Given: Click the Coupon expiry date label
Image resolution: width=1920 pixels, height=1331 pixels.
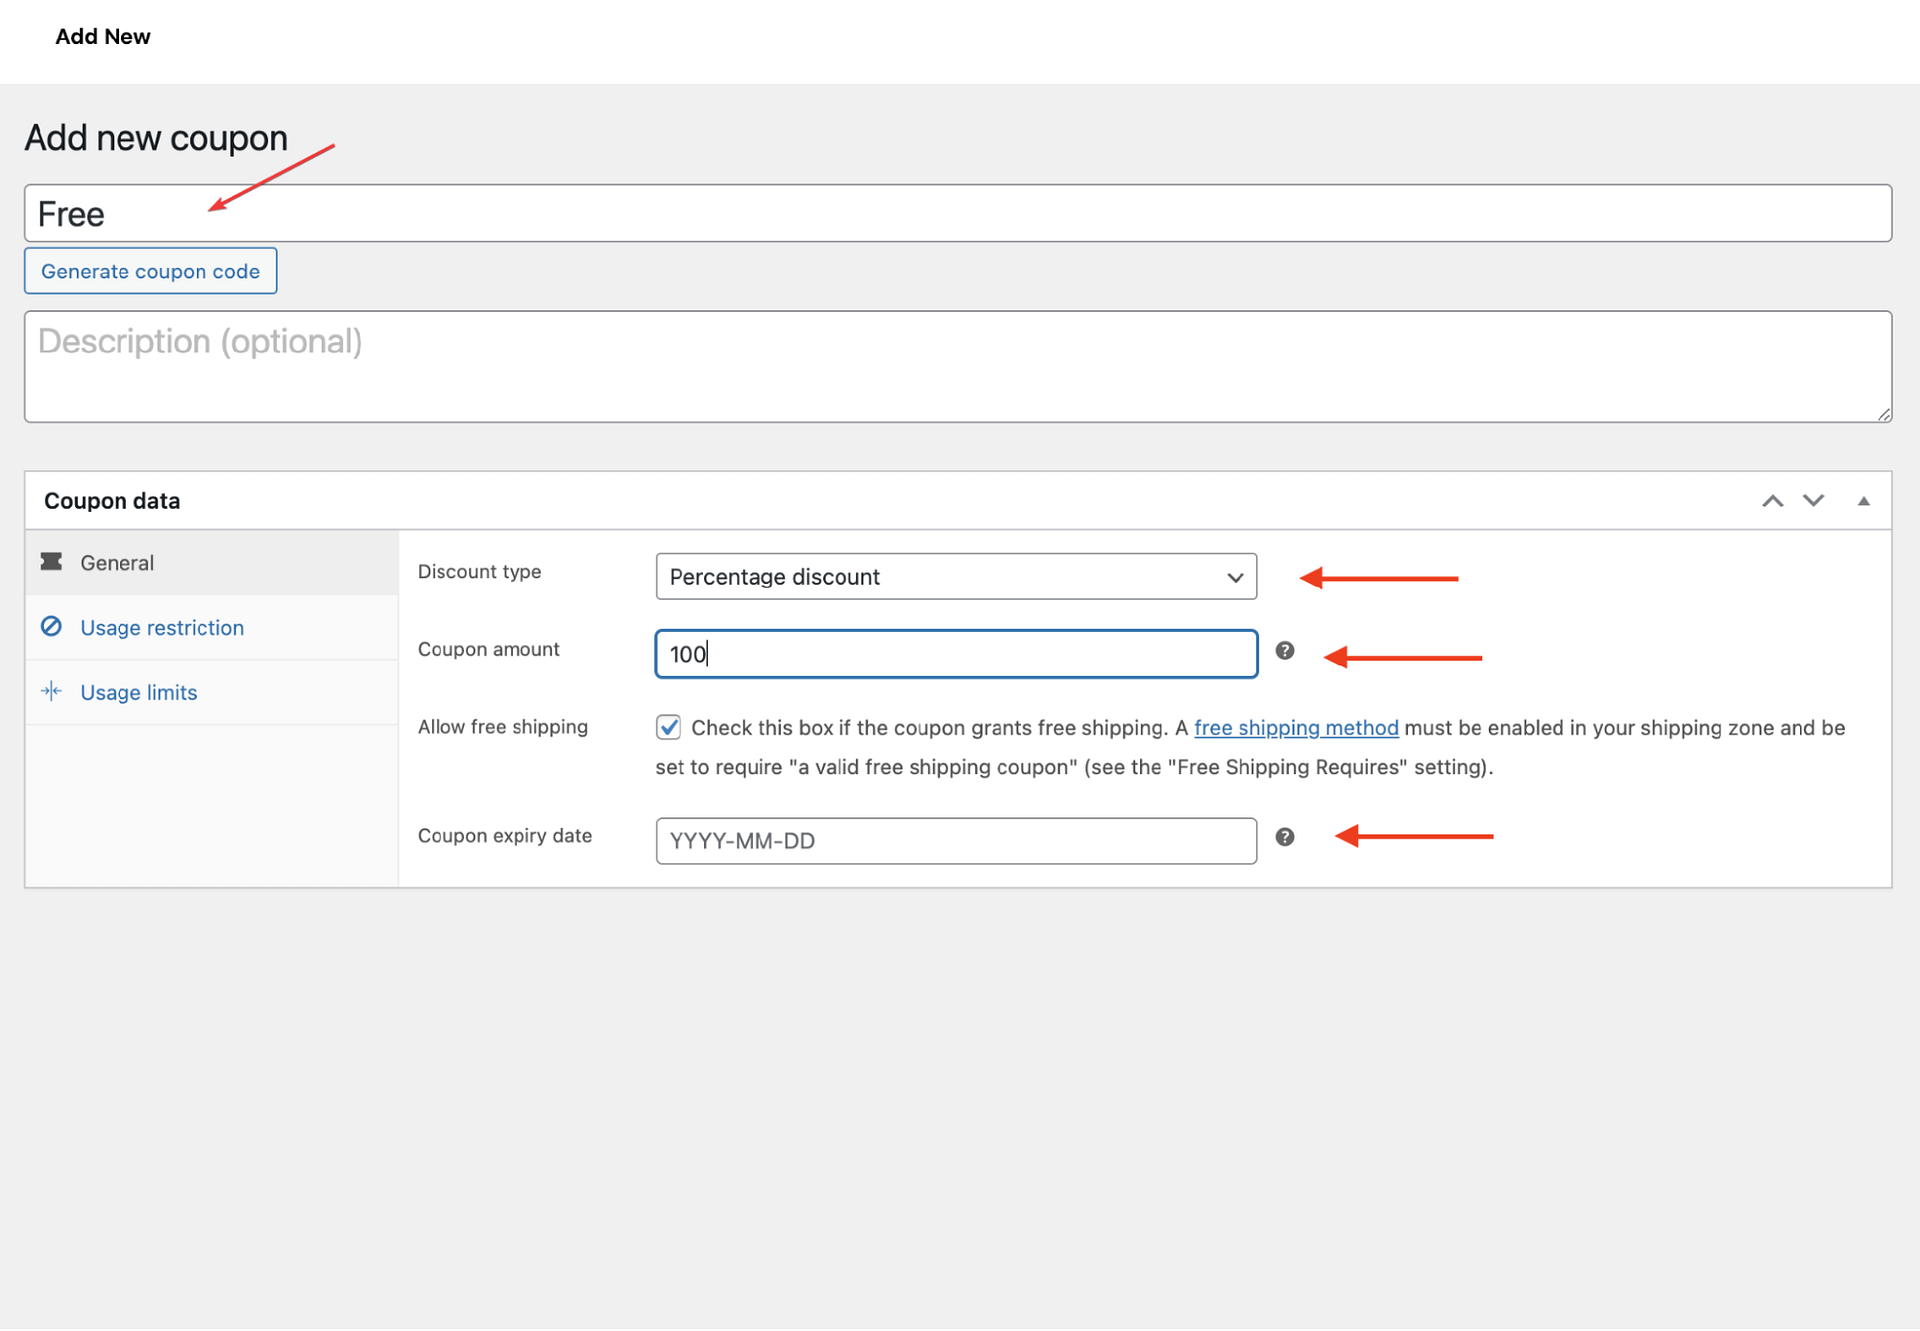Looking at the screenshot, I should coord(504,836).
